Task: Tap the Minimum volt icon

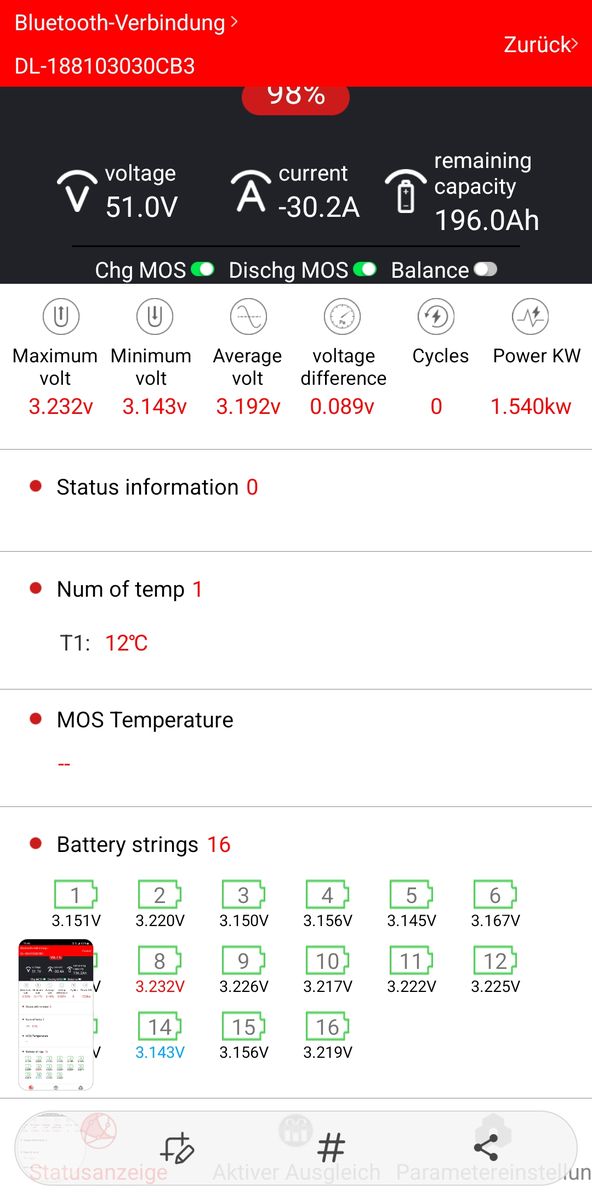Action: [x=154, y=318]
